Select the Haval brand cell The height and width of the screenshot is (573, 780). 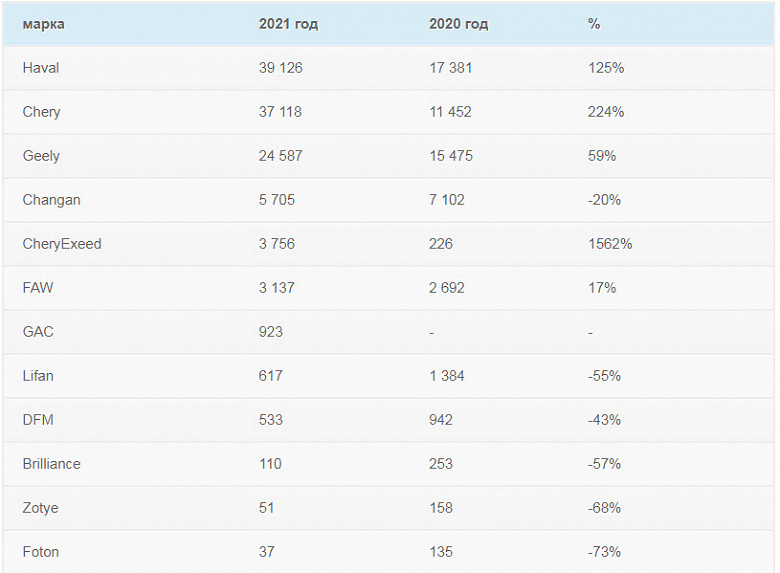[42, 68]
